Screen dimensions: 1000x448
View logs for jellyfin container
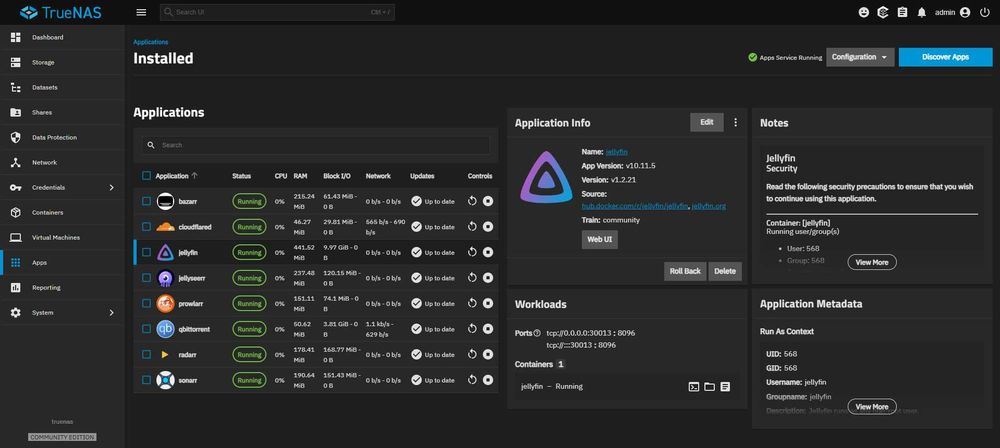tap(725, 387)
